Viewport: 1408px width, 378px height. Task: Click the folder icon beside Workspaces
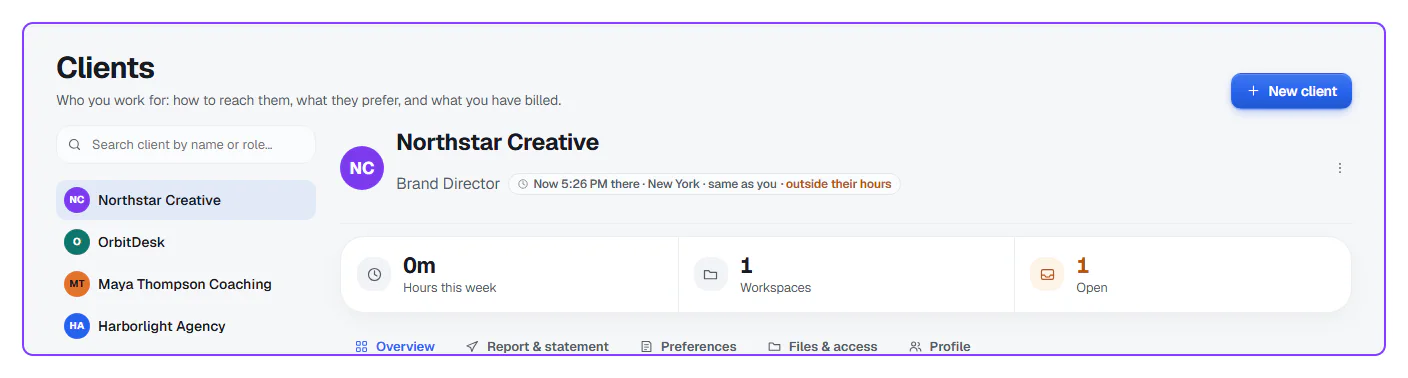pos(711,275)
